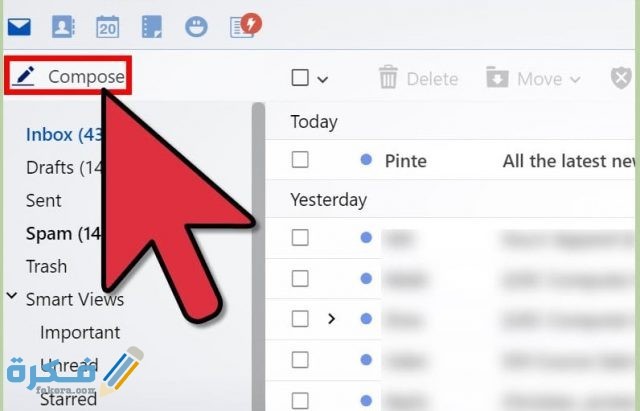This screenshot has width=640, height=411.
Task: Open the Calendar icon showing 20
Action: [107, 27]
